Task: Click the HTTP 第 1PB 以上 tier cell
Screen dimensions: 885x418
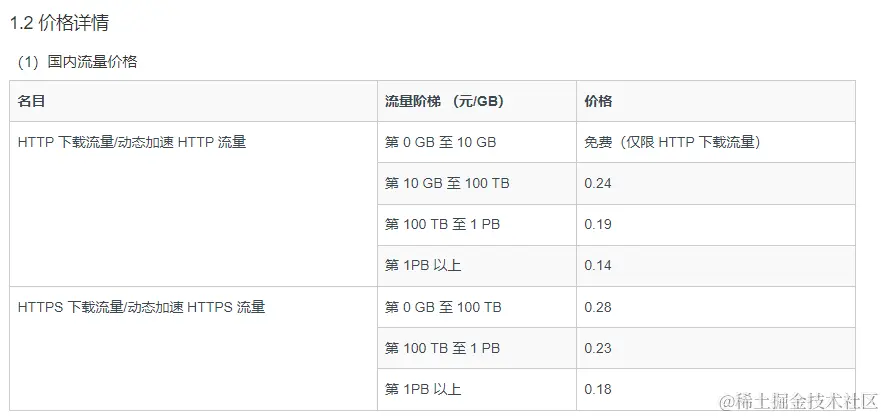Action: 477,266
